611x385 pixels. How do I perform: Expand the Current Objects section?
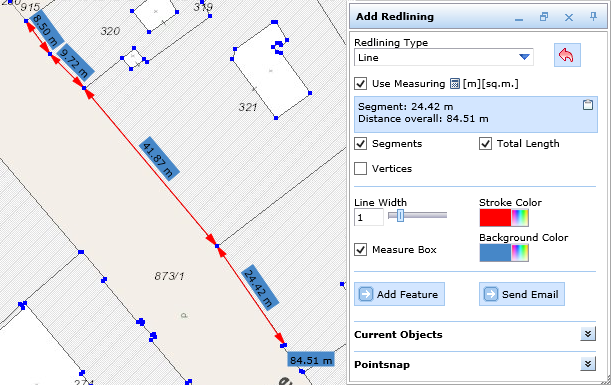tap(588, 334)
